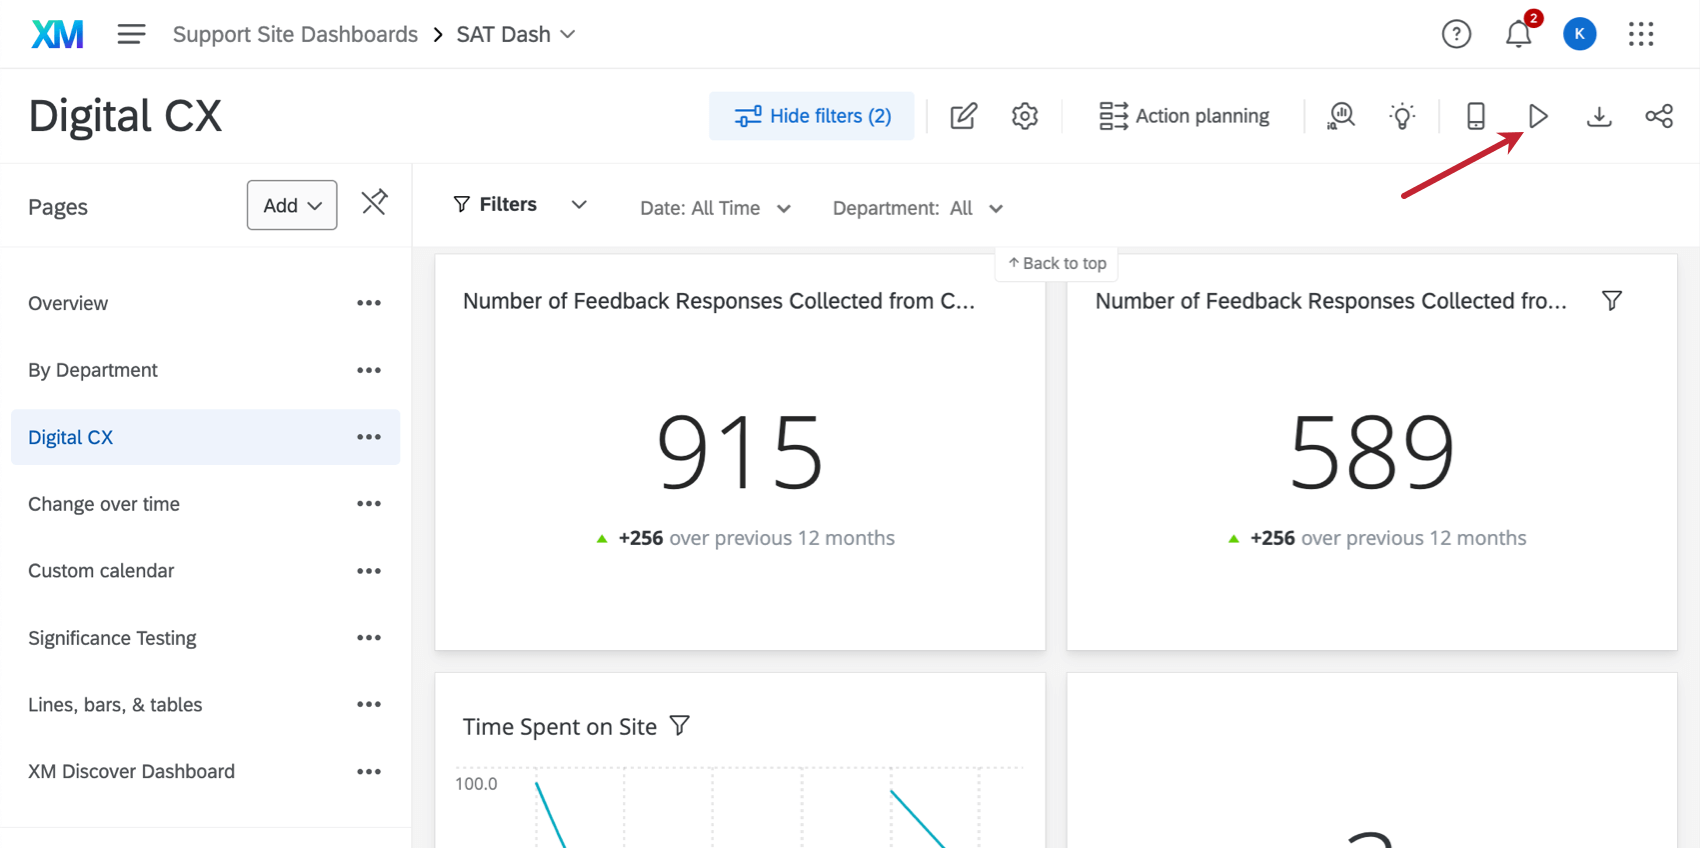Image resolution: width=1700 pixels, height=848 pixels.
Task: Expand the Date: All Time filter
Action: pos(715,208)
